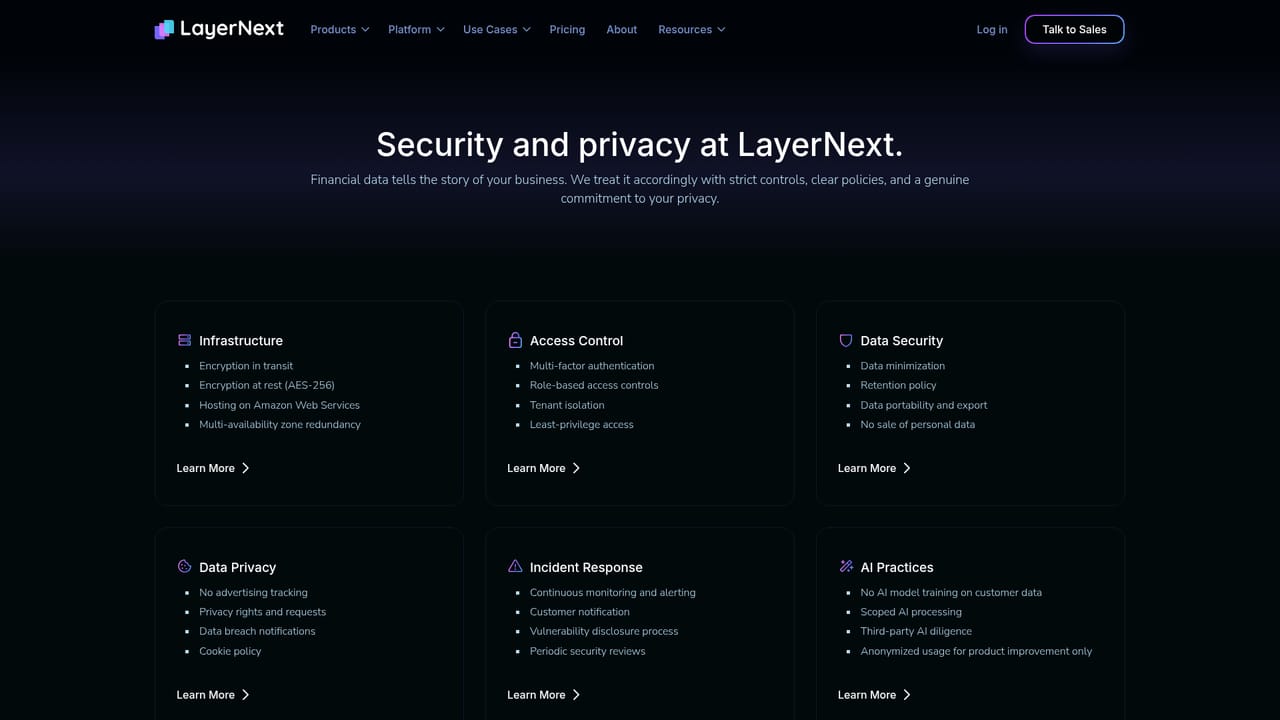The width and height of the screenshot is (1280, 720).
Task: Click 'Encryption at rest (AES-256)' item
Action: 267,385
